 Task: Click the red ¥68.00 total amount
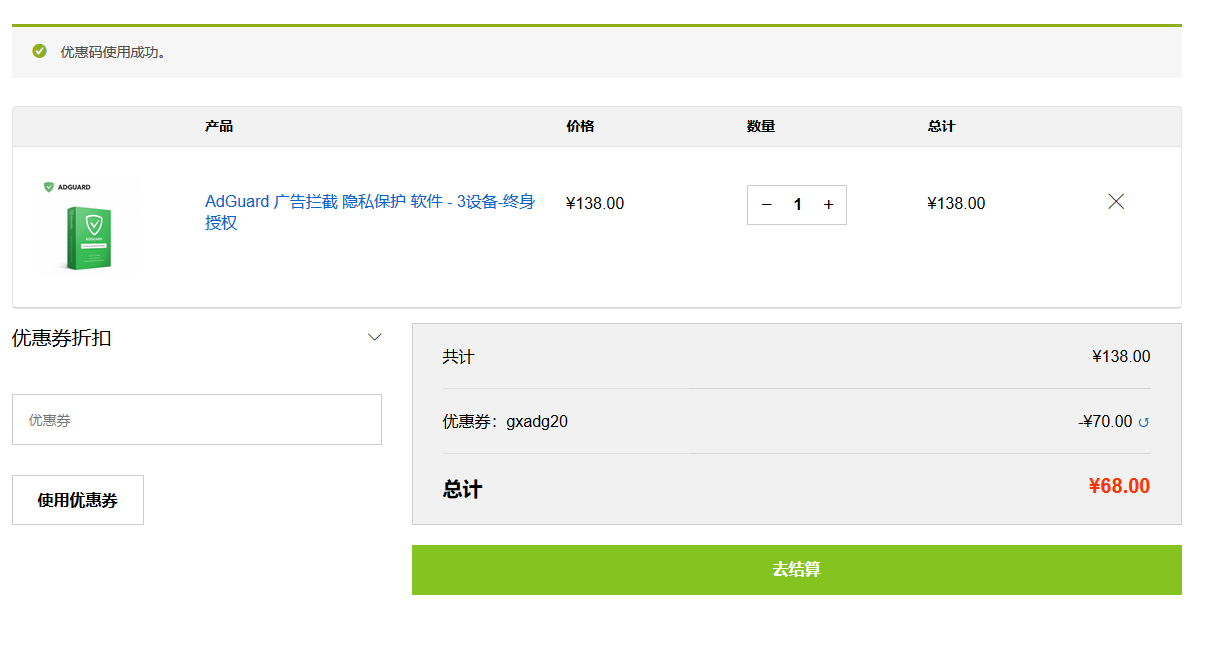point(1119,487)
